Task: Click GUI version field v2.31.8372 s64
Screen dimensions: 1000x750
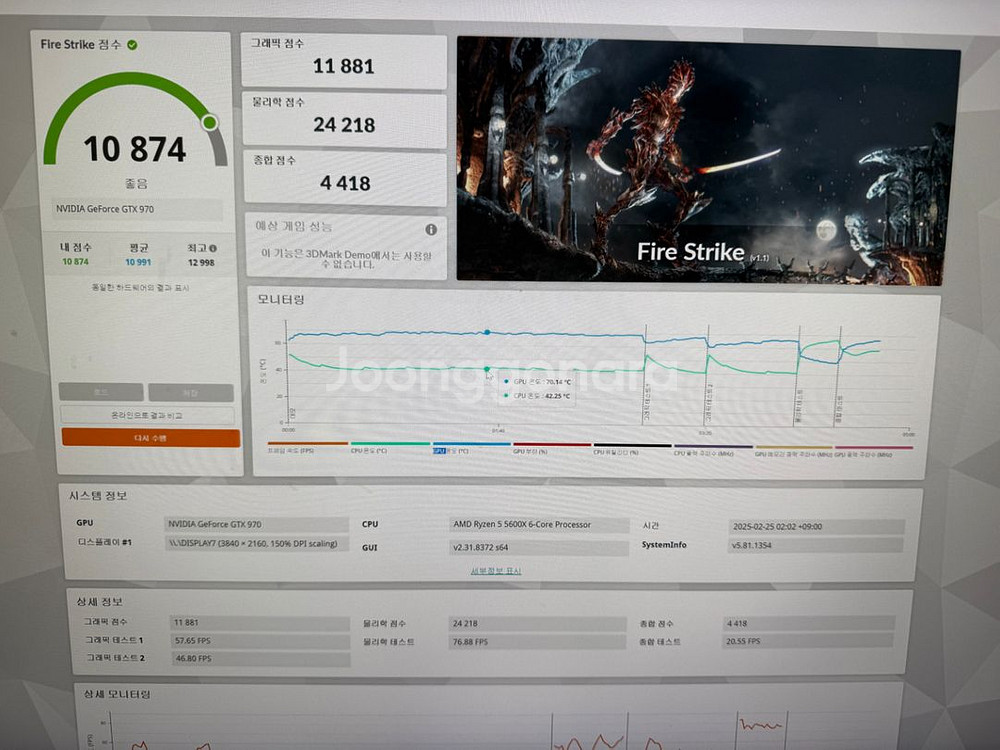Action: click(x=539, y=547)
